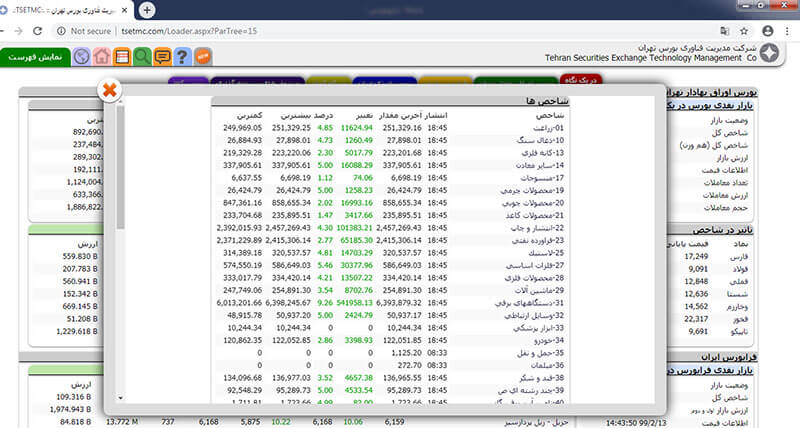
Task: Click index row '27-فلزات اساسی'
Action: point(390,265)
